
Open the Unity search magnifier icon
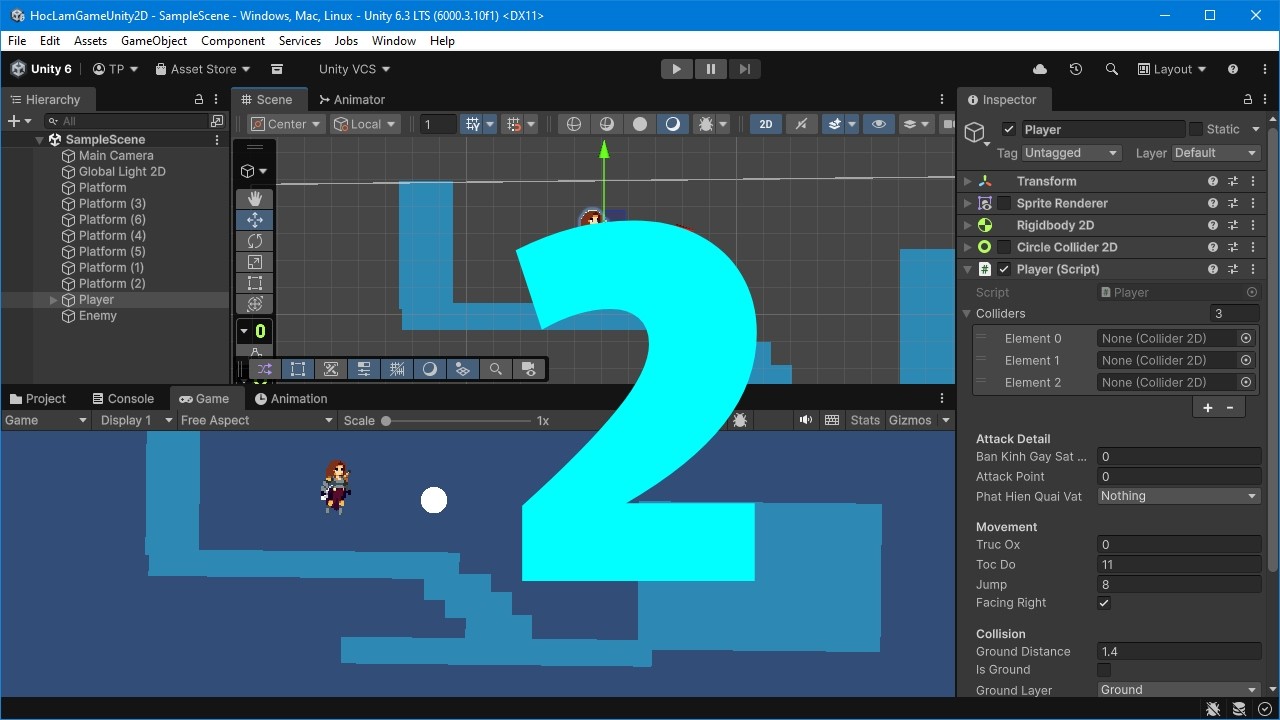click(1112, 69)
